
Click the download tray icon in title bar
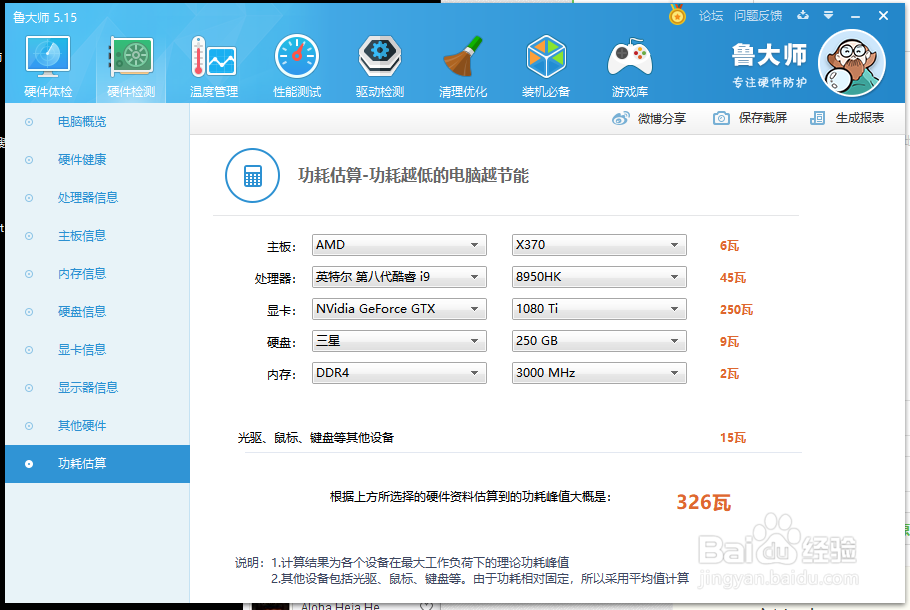[803, 15]
